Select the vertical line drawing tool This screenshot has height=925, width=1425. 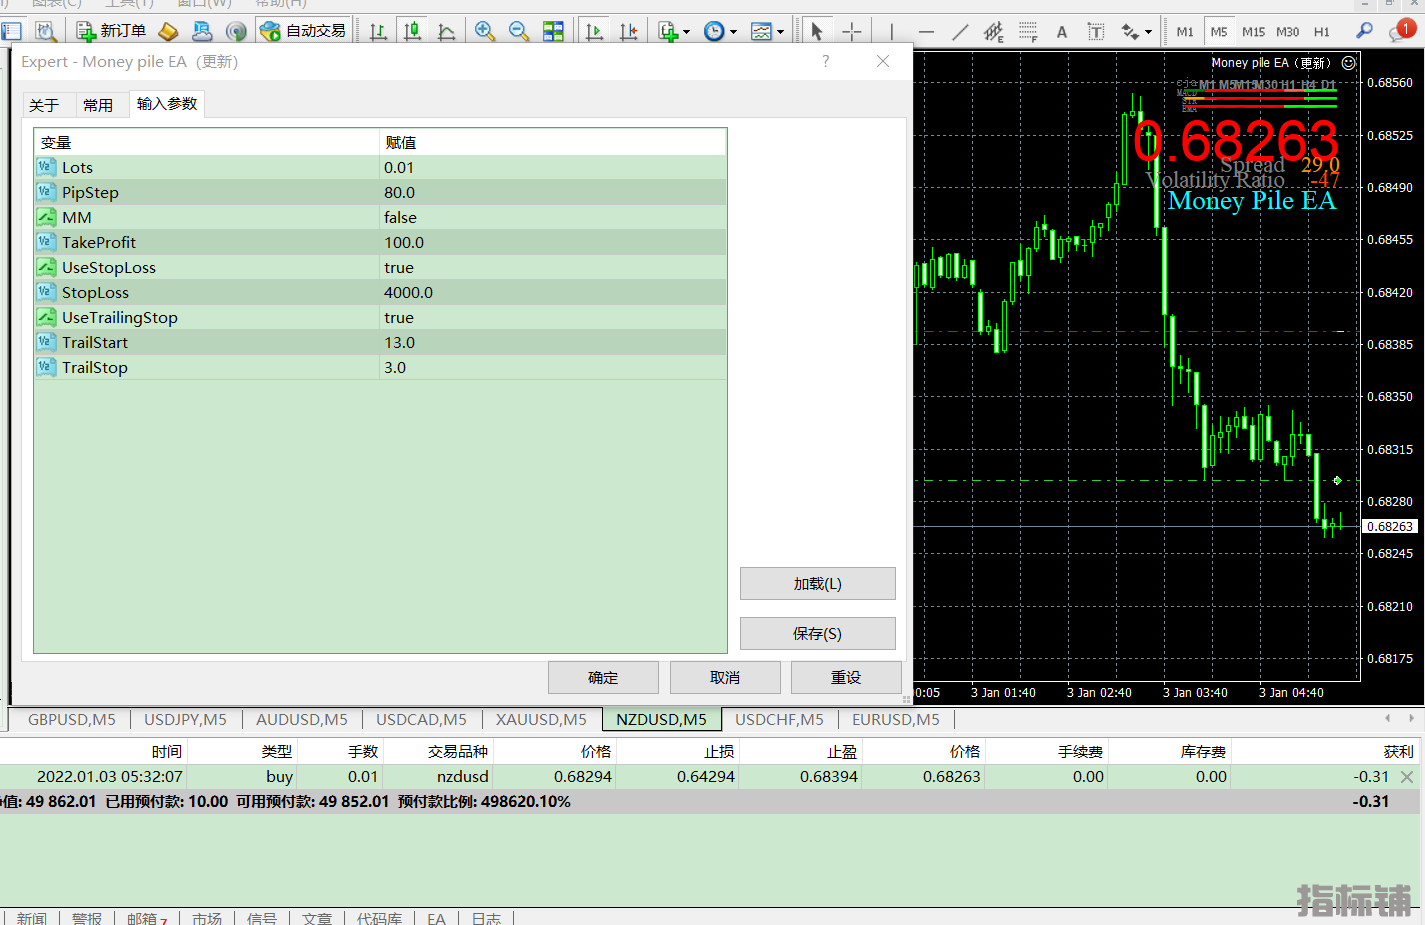pyautogui.click(x=891, y=31)
